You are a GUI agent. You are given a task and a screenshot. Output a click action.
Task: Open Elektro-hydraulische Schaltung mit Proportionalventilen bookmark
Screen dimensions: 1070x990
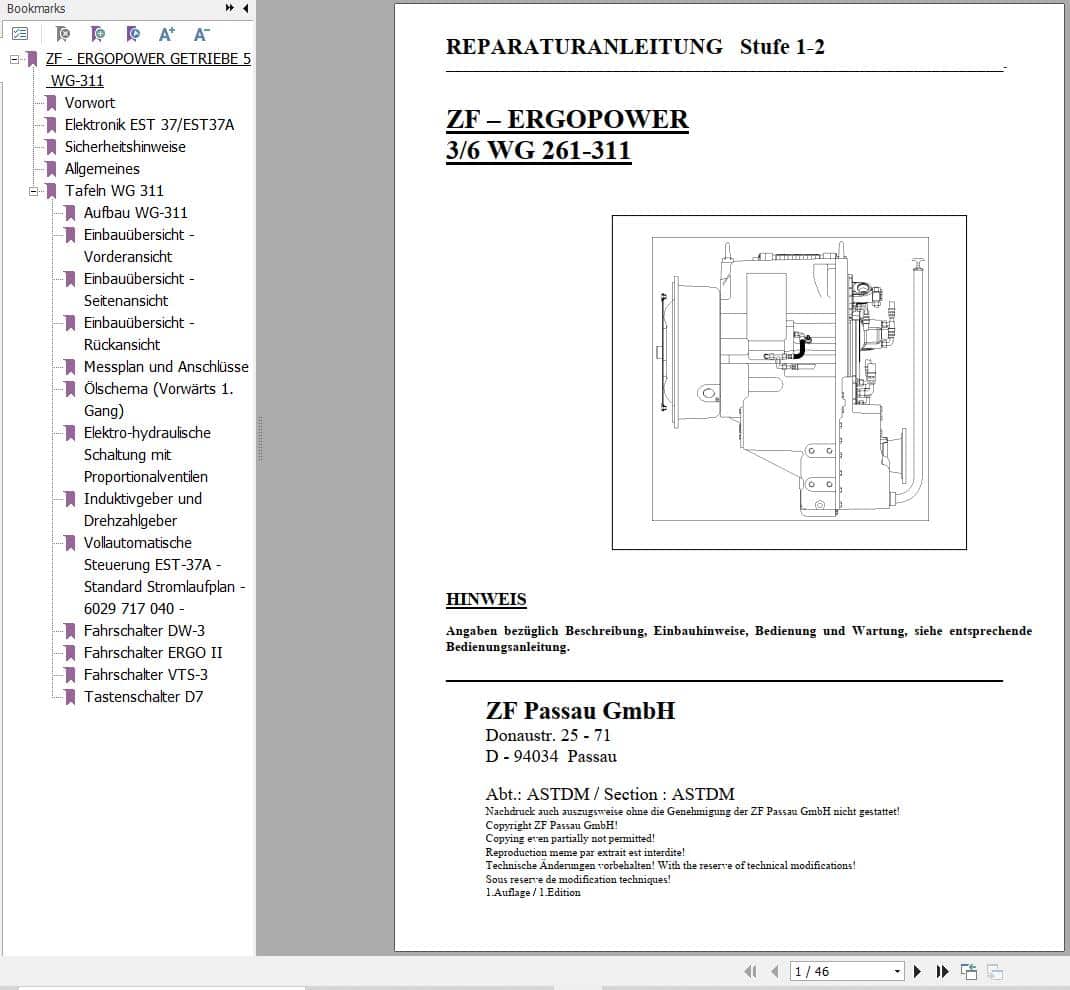click(x=147, y=454)
